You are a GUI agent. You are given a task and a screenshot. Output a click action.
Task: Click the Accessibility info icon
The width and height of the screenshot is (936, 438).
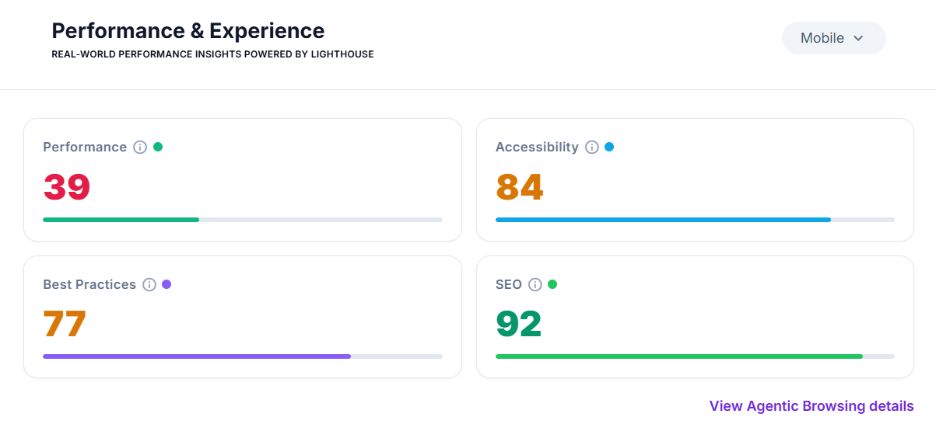point(592,147)
